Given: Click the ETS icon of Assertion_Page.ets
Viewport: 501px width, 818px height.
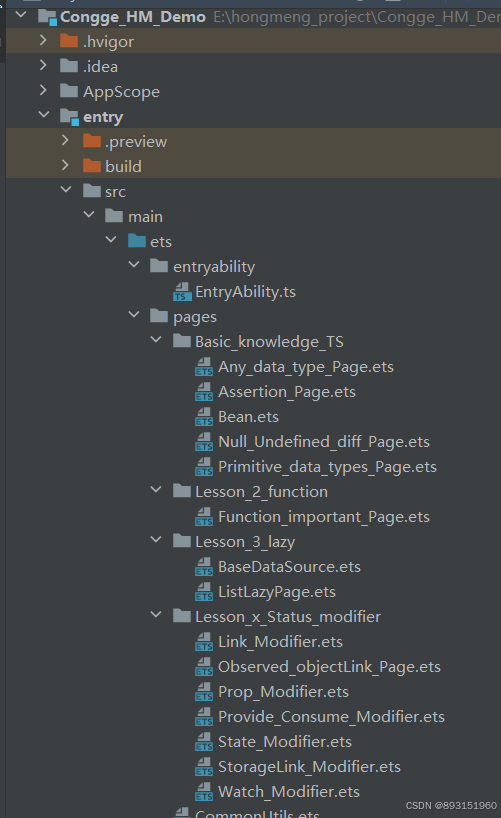Looking at the screenshot, I should click(204, 392).
